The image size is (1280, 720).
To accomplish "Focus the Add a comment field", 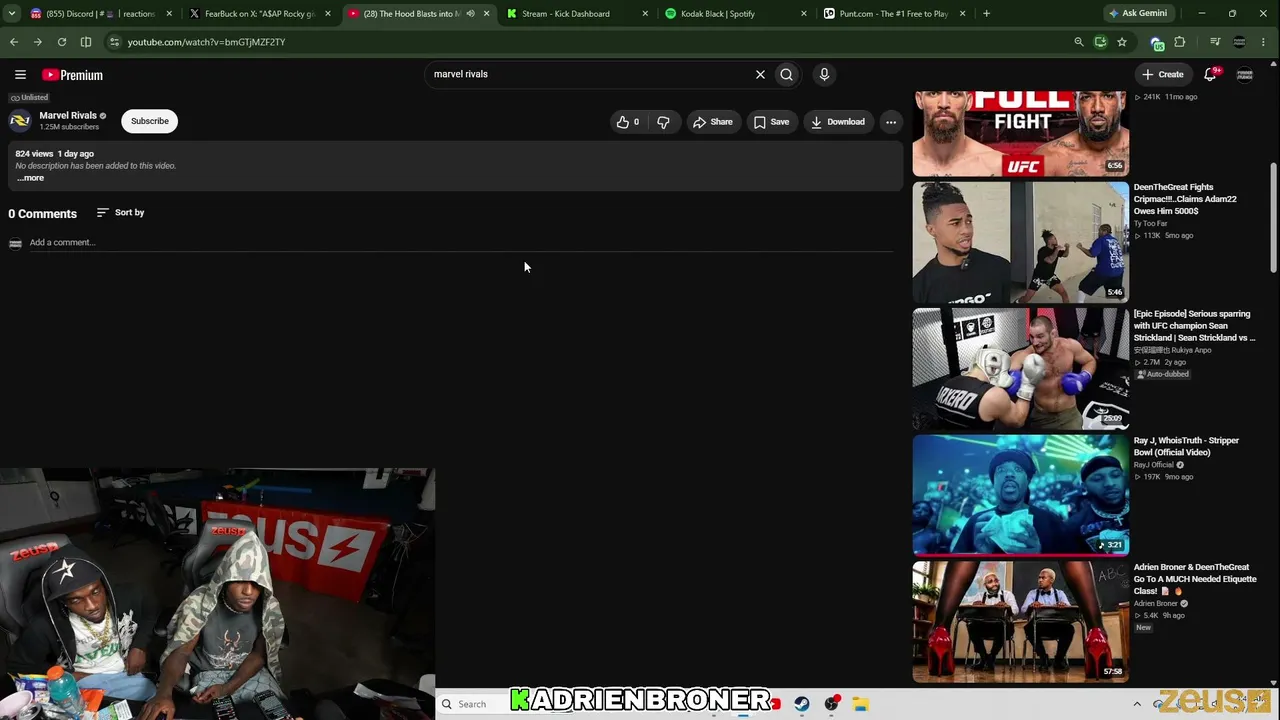I will [x=460, y=242].
